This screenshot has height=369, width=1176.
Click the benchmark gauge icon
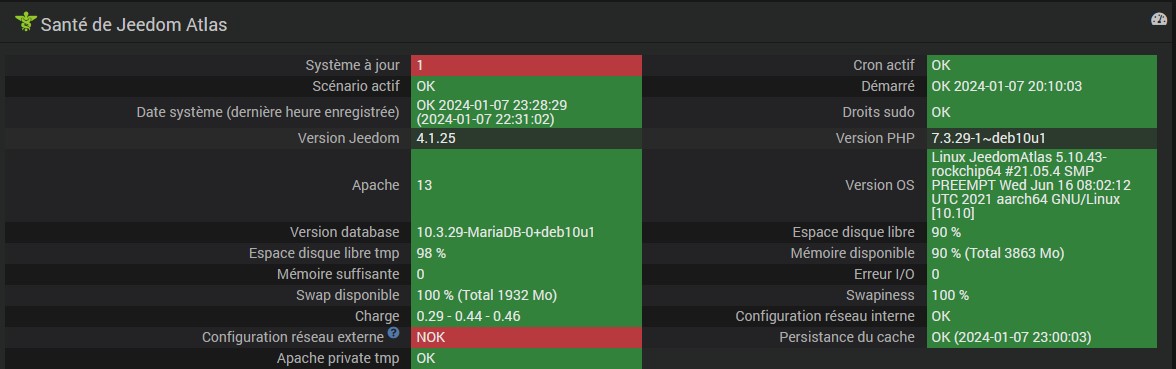(1159, 20)
